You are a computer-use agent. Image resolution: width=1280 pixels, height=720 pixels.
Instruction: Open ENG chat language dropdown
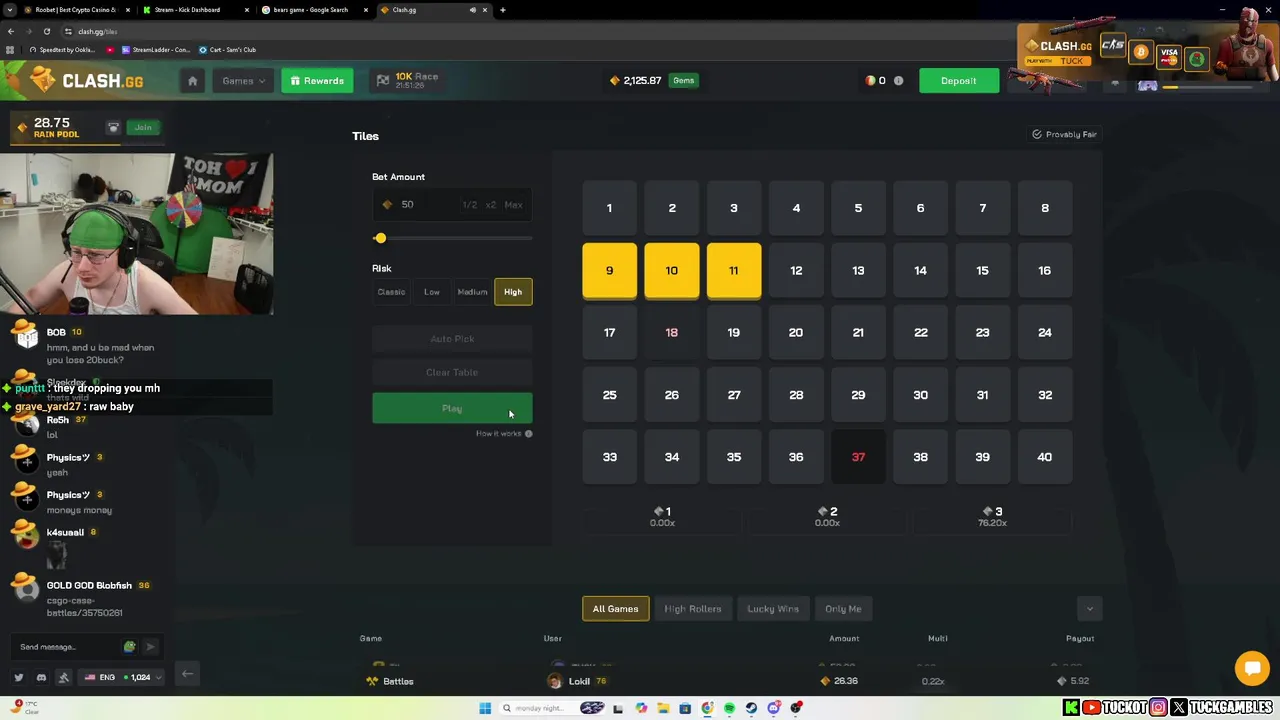click(123, 678)
